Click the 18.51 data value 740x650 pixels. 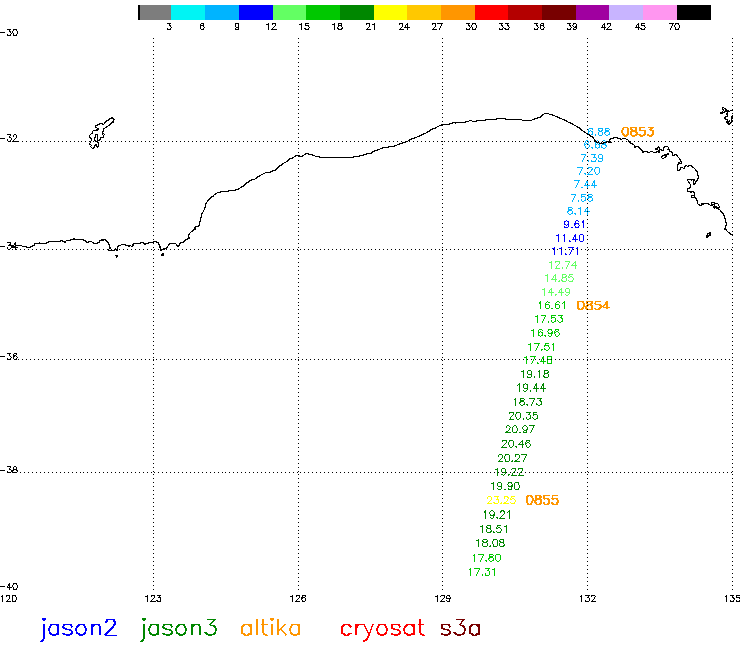click(x=494, y=529)
